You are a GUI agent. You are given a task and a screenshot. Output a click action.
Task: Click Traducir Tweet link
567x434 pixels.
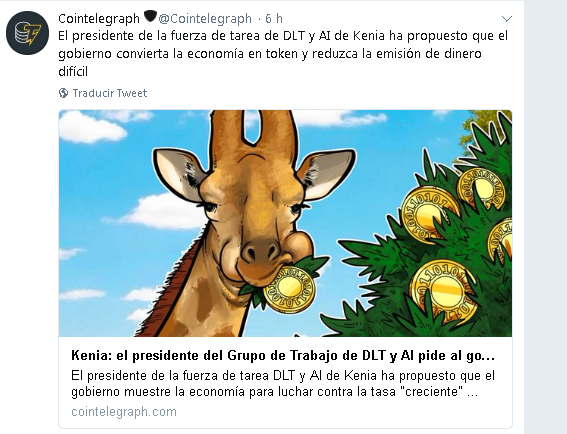110,93
